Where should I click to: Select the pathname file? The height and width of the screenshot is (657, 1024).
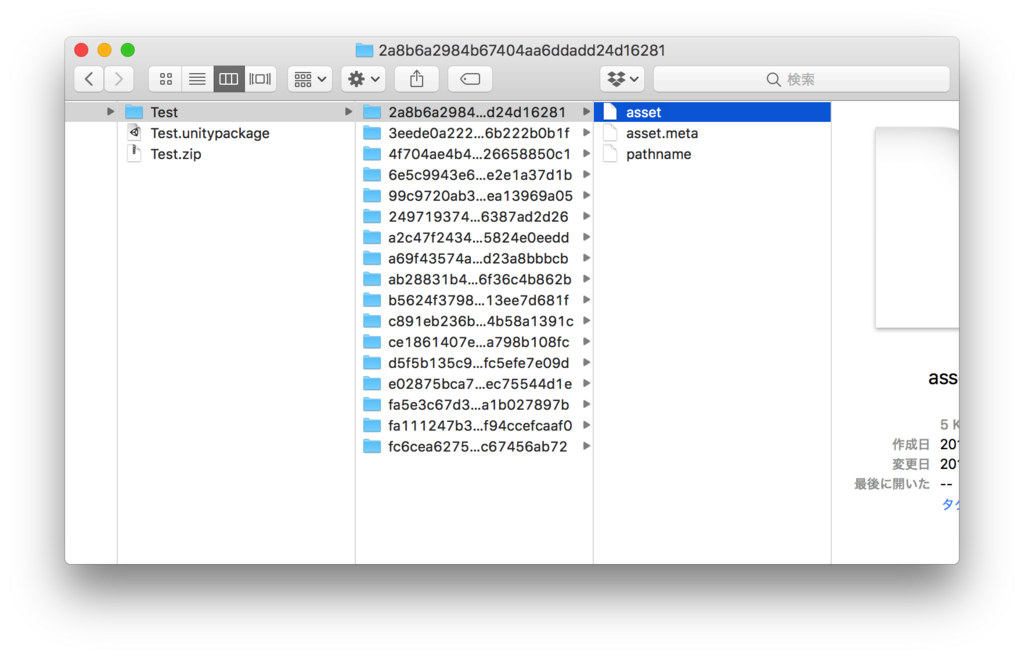coord(712,154)
